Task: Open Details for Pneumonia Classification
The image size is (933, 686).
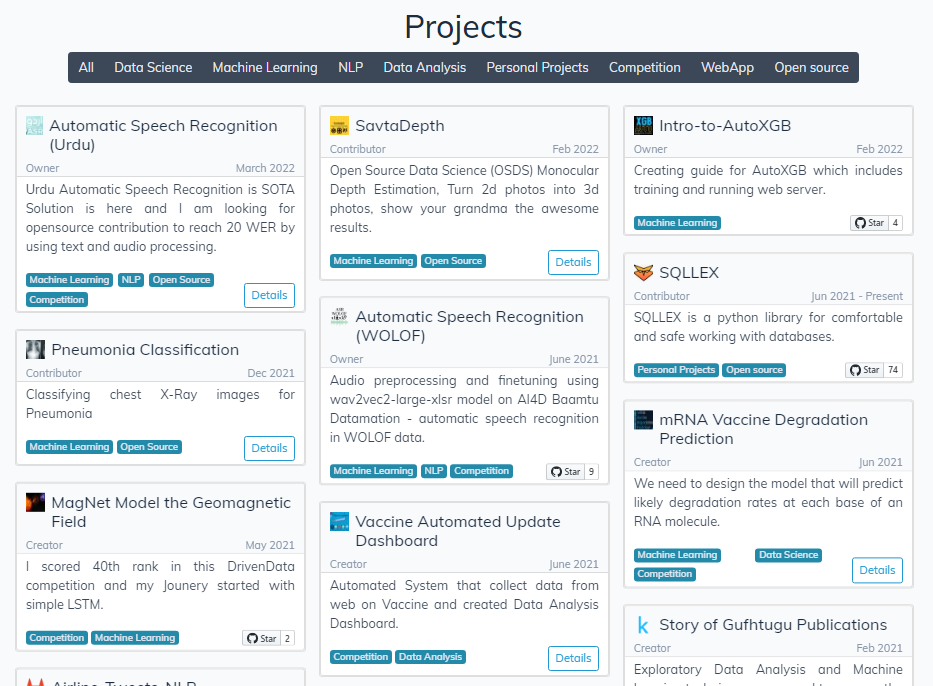Action: pos(269,448)
